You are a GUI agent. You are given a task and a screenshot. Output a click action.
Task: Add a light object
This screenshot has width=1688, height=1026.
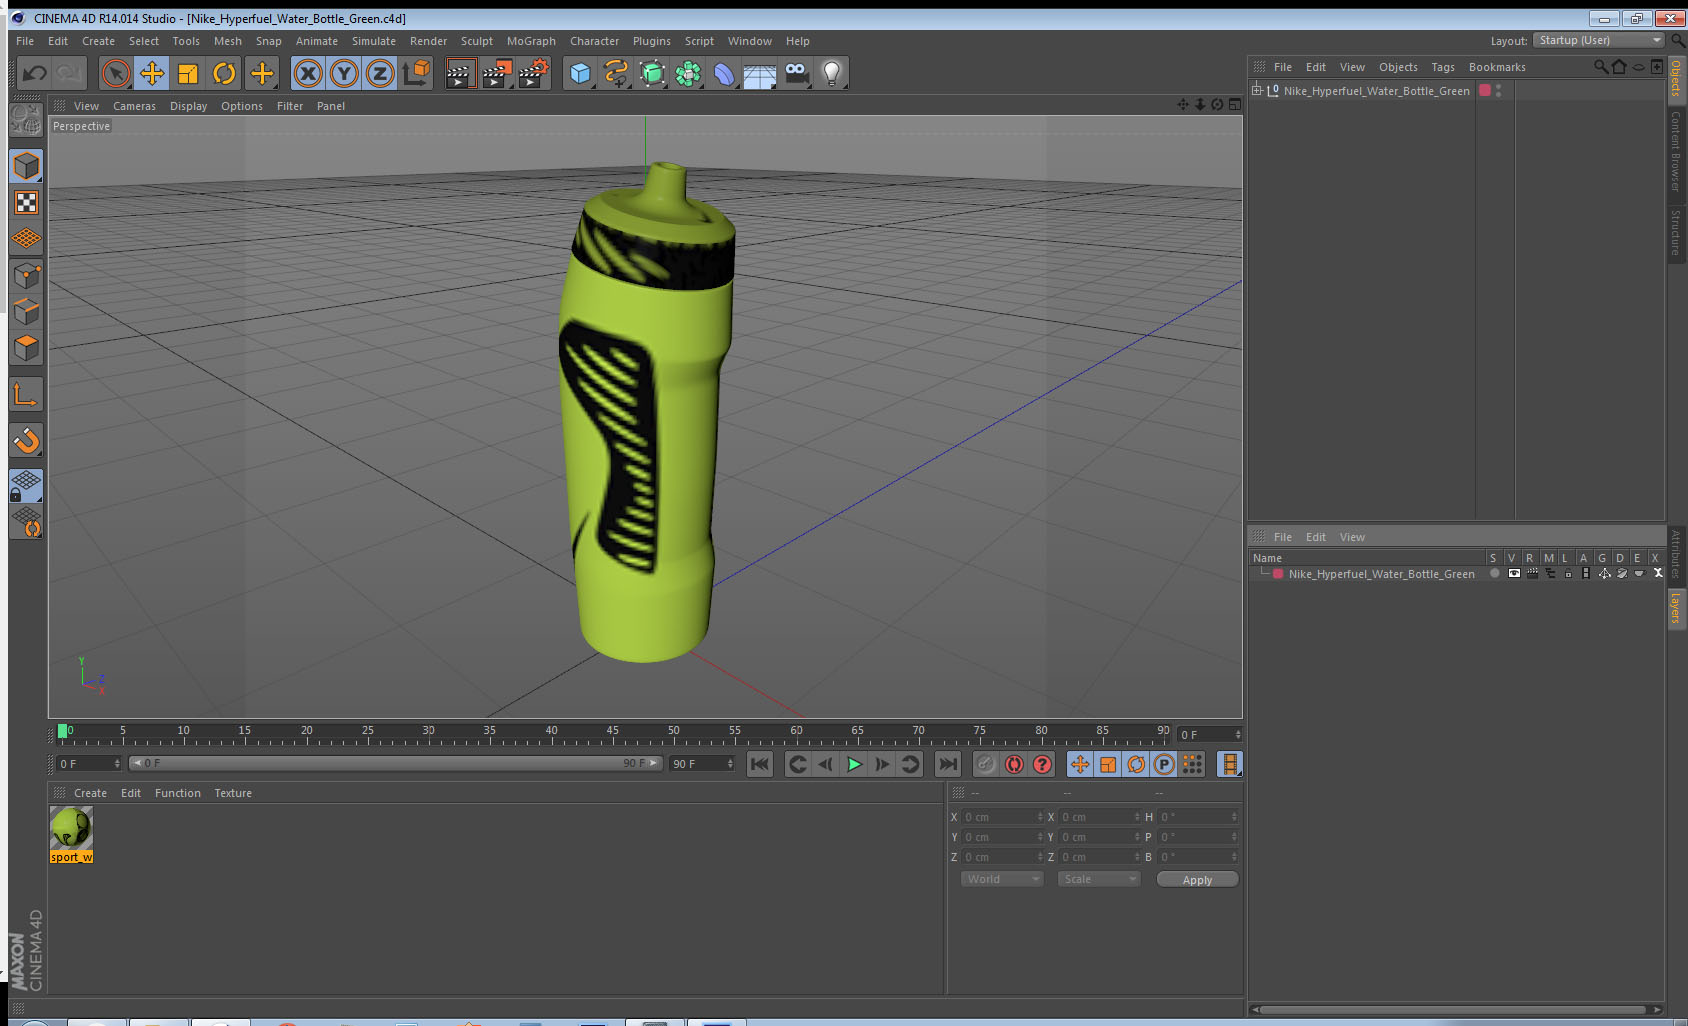pyautogui.click(x=832, y=73)
